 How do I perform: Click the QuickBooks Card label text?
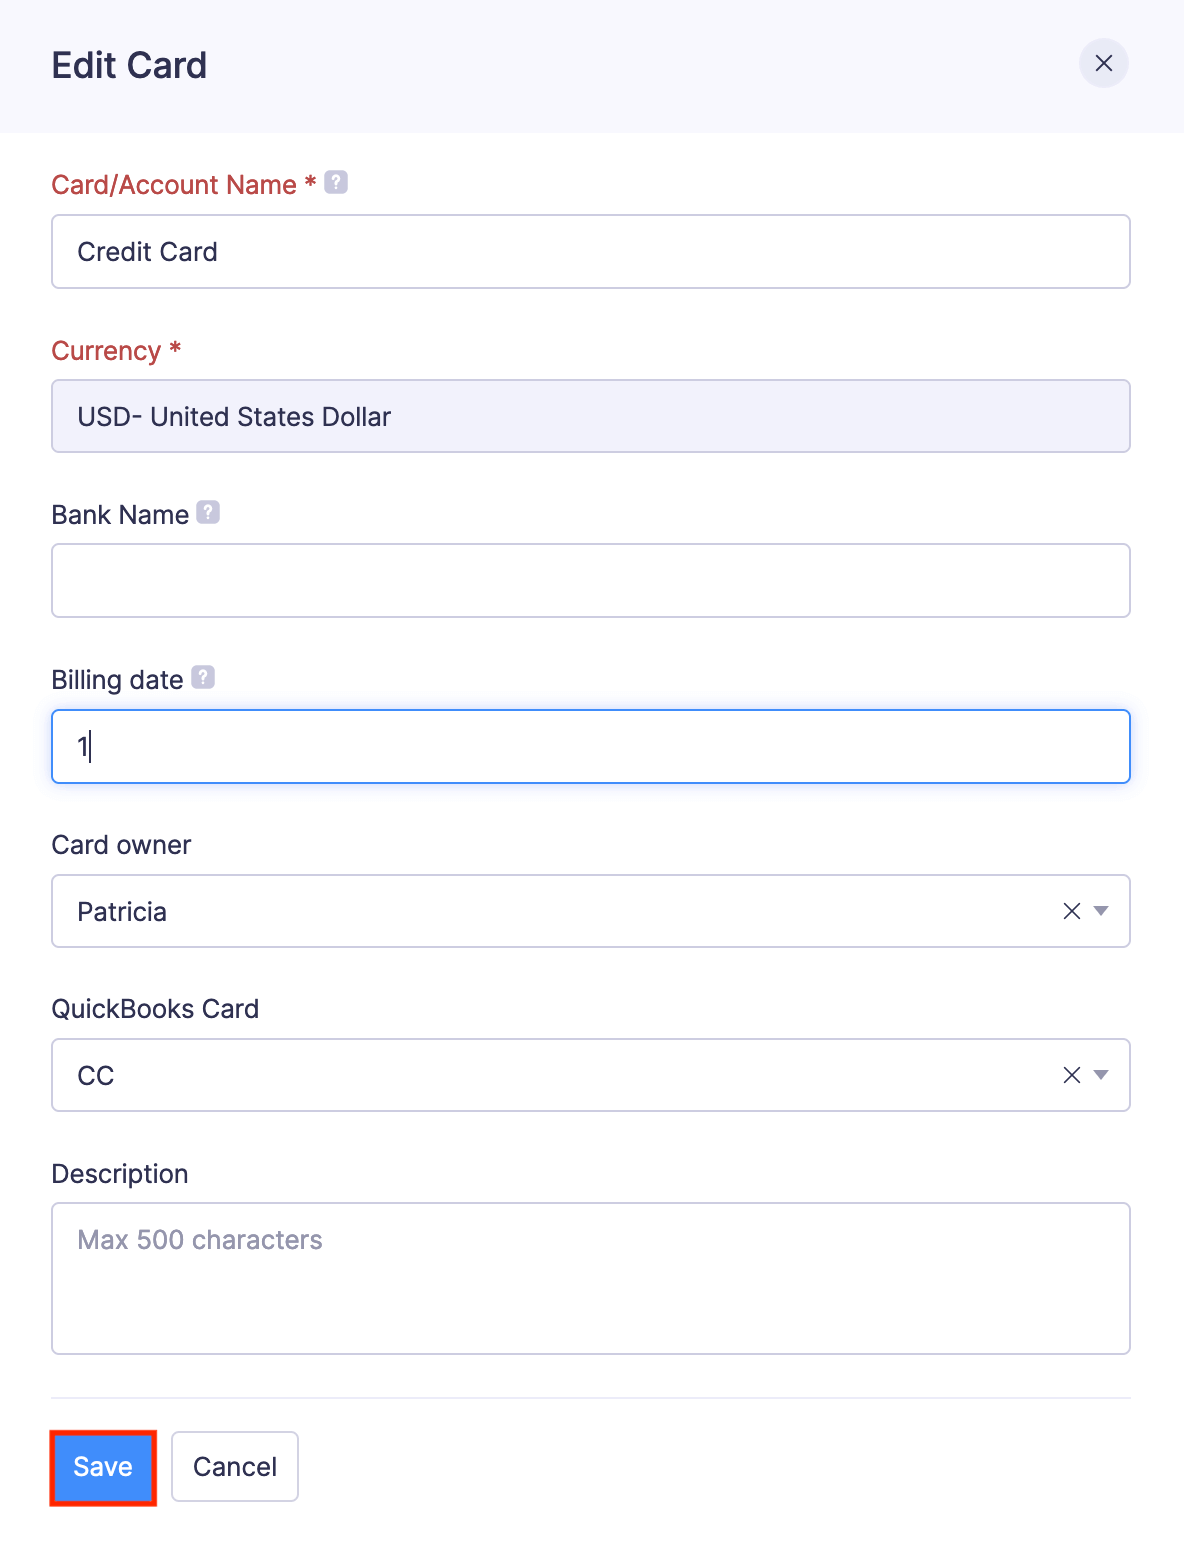click(155, 1009)
